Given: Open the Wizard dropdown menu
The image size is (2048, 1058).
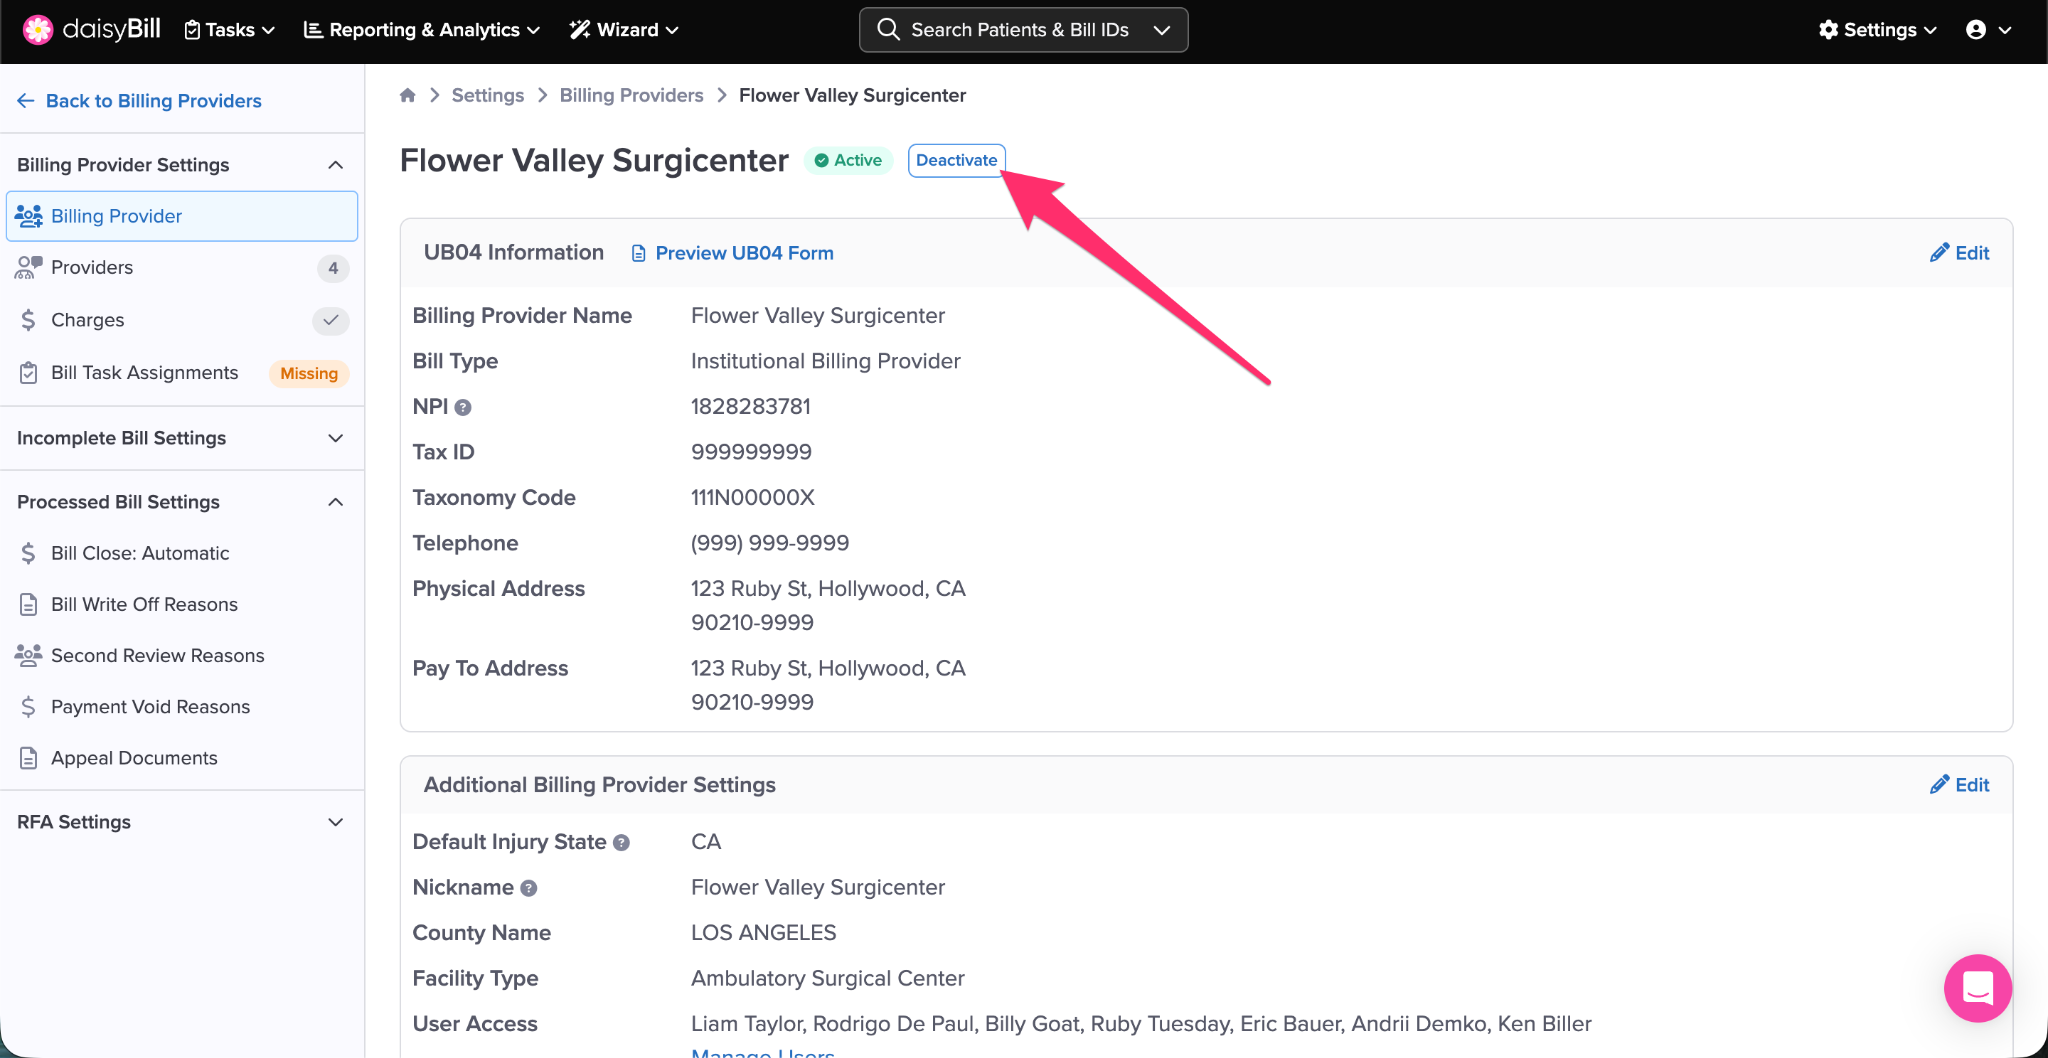Looking at the screenshot, I should coord(624,30).
